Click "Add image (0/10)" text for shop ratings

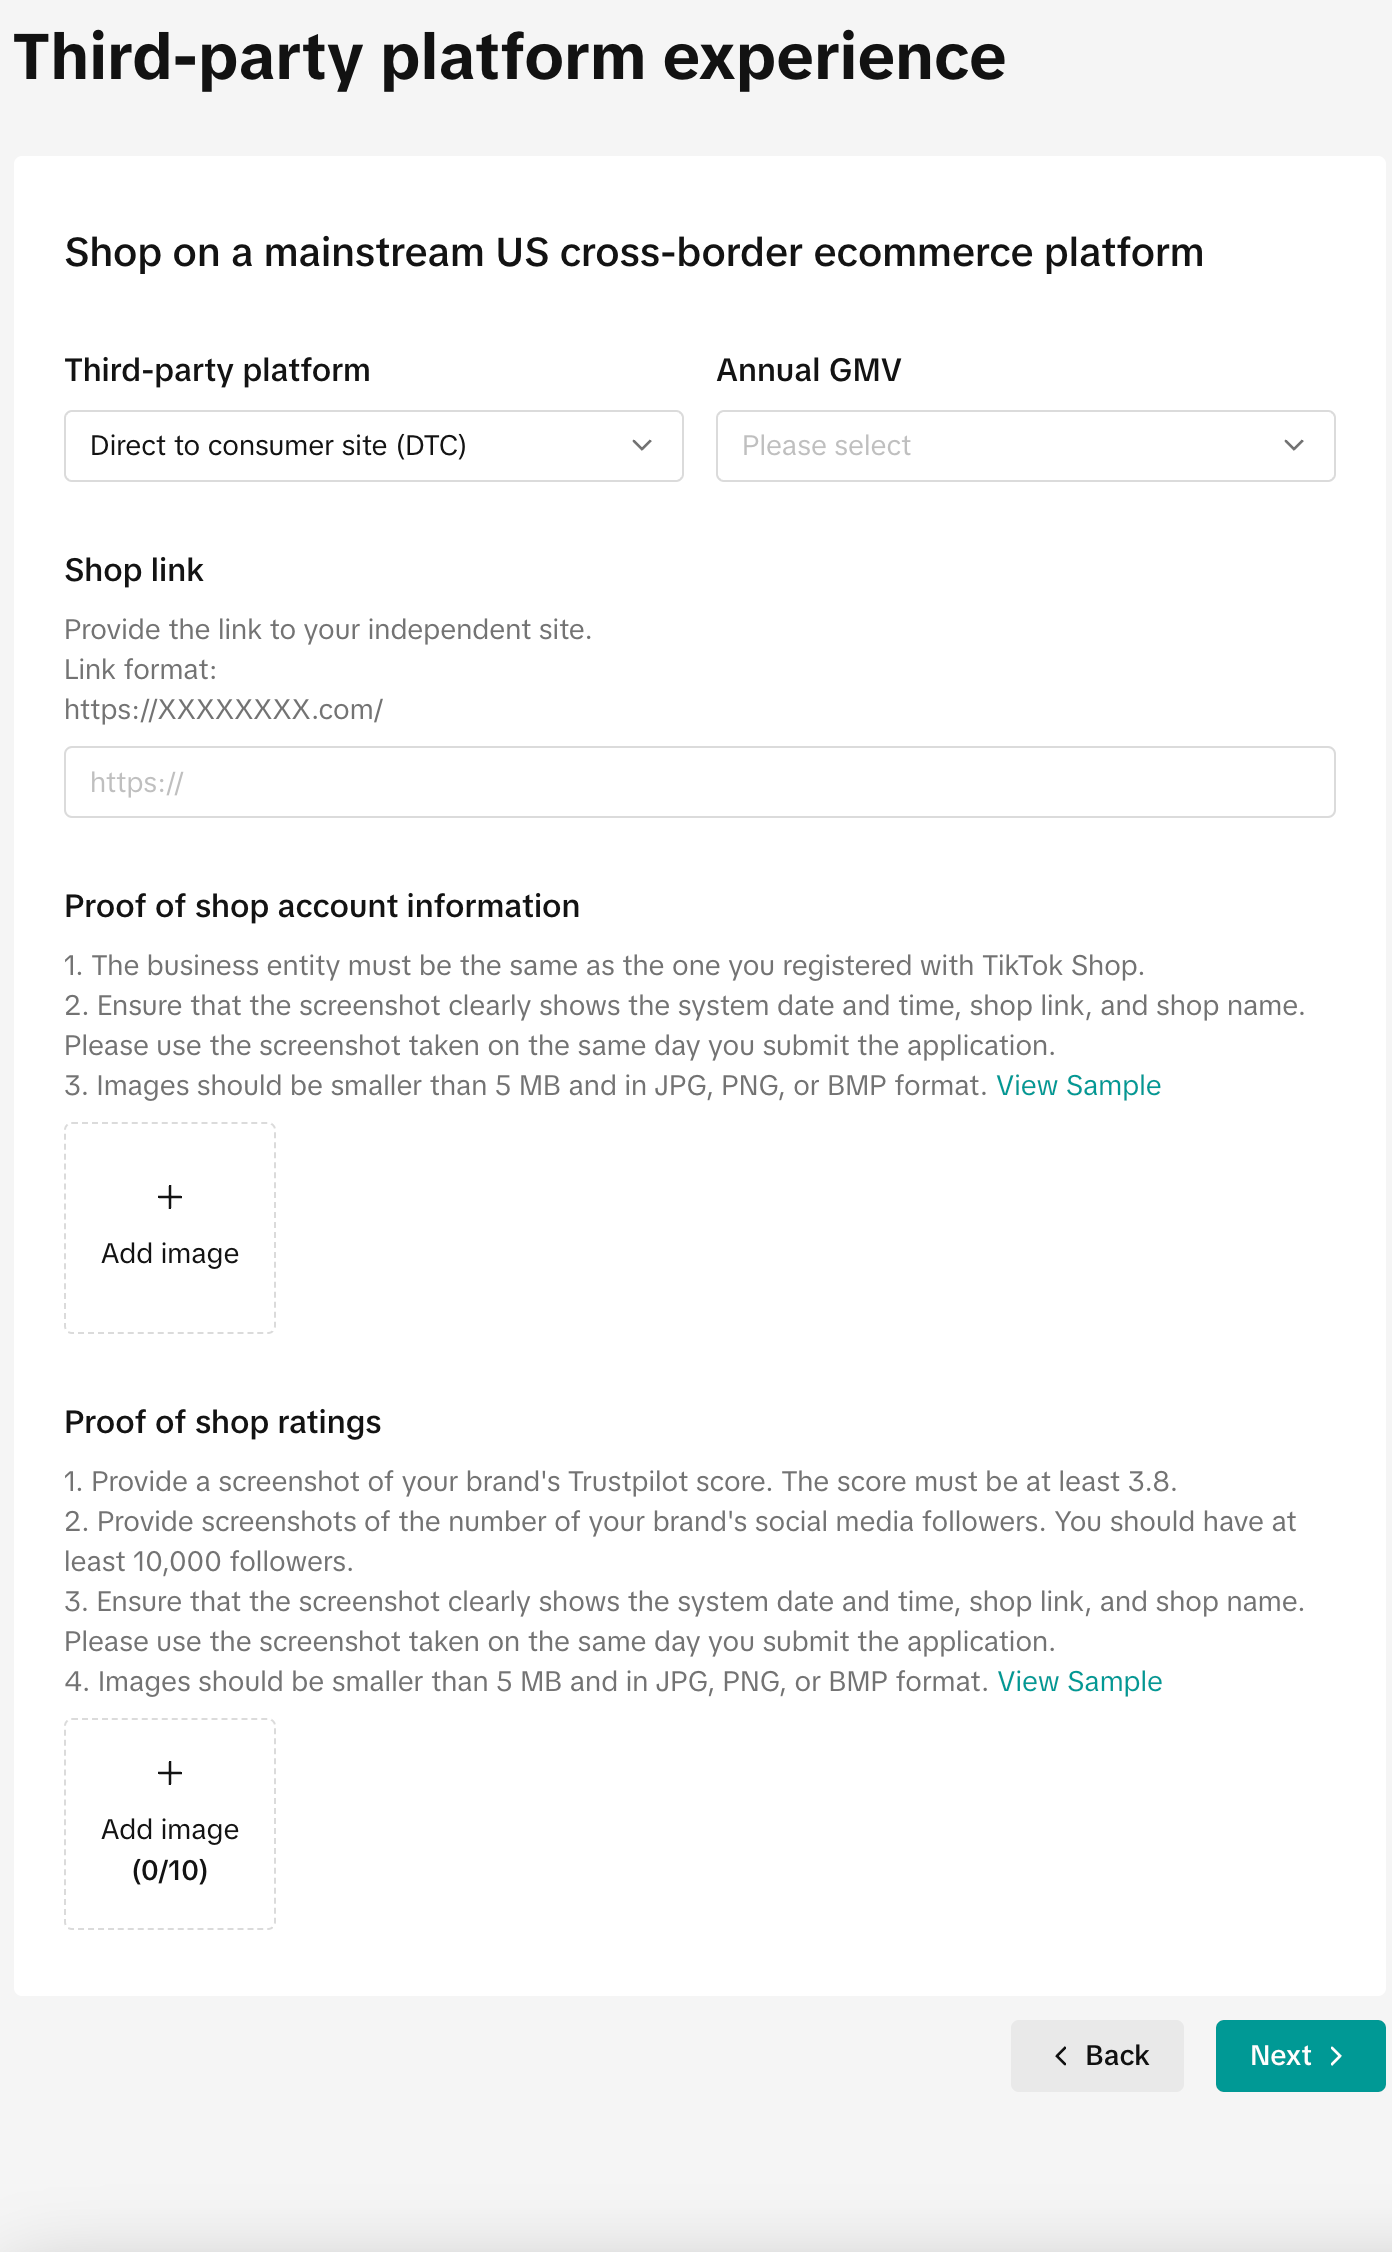170,1849
